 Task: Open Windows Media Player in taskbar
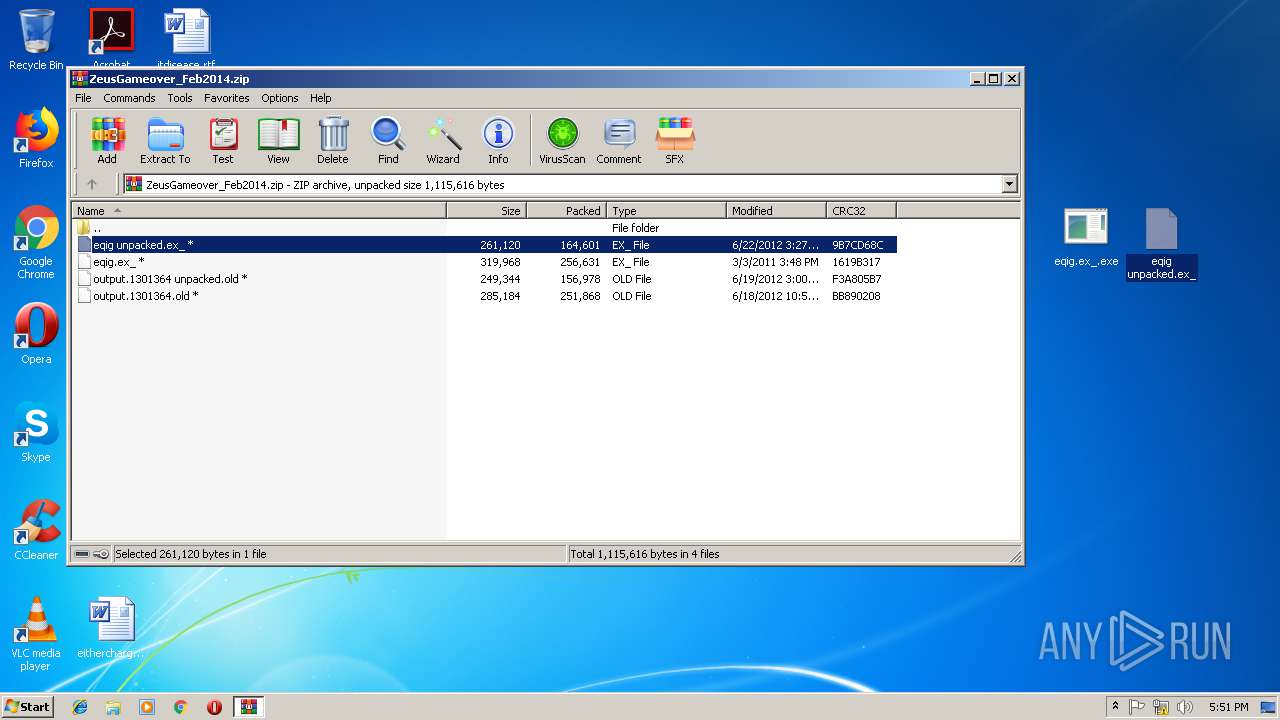click(x=147, y=707)
